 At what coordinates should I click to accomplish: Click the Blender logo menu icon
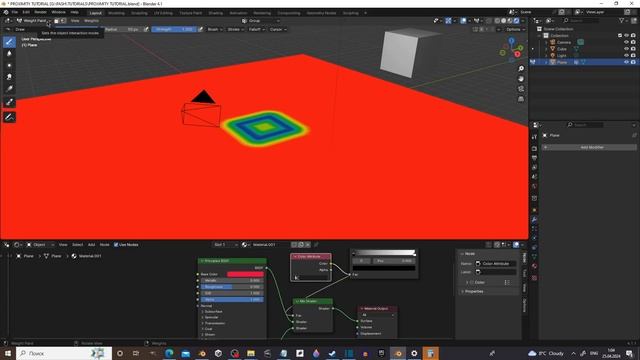click(x=6, y=12)
